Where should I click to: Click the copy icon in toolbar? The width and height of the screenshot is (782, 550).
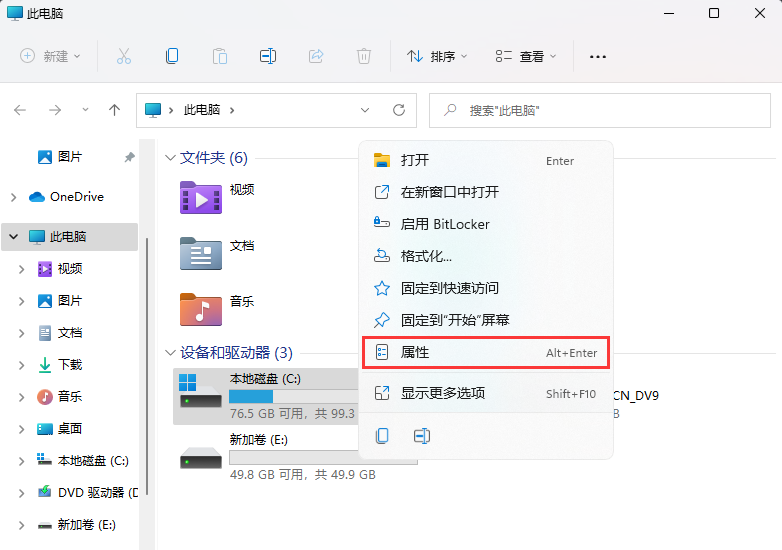click(x=172, y=56)
